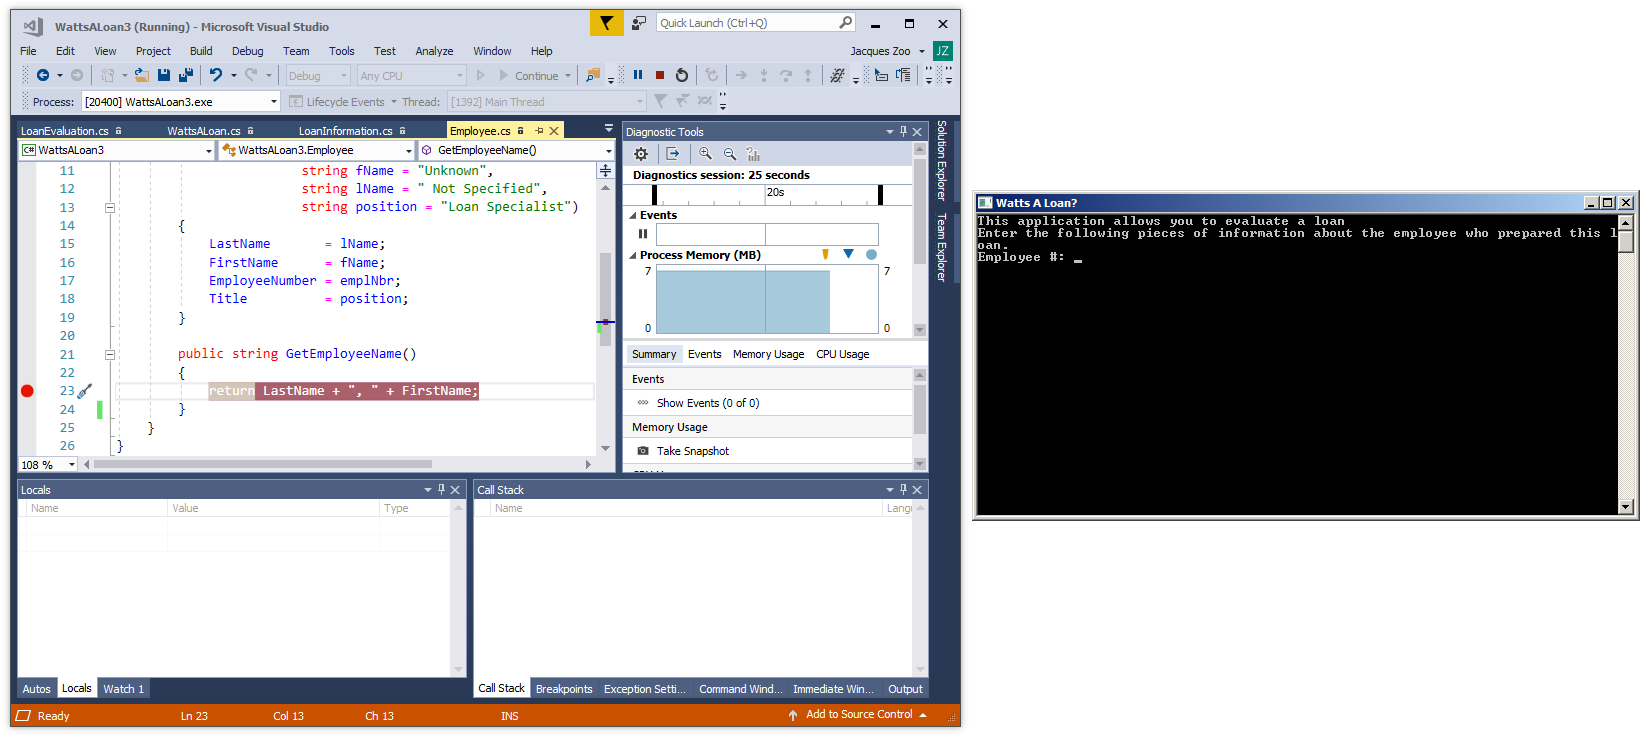Screen dimensions: 1645x735
Task: Click the Undo icon in toolbar
Action: point(216,75)
